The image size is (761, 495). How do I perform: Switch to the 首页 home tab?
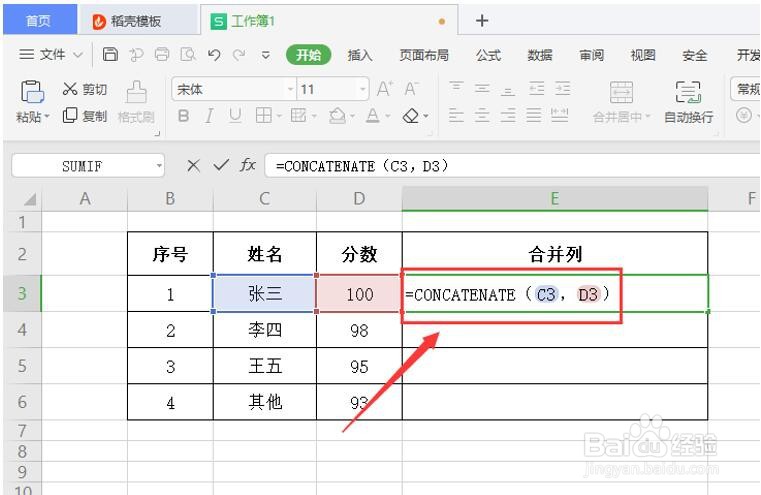point(40,20)
